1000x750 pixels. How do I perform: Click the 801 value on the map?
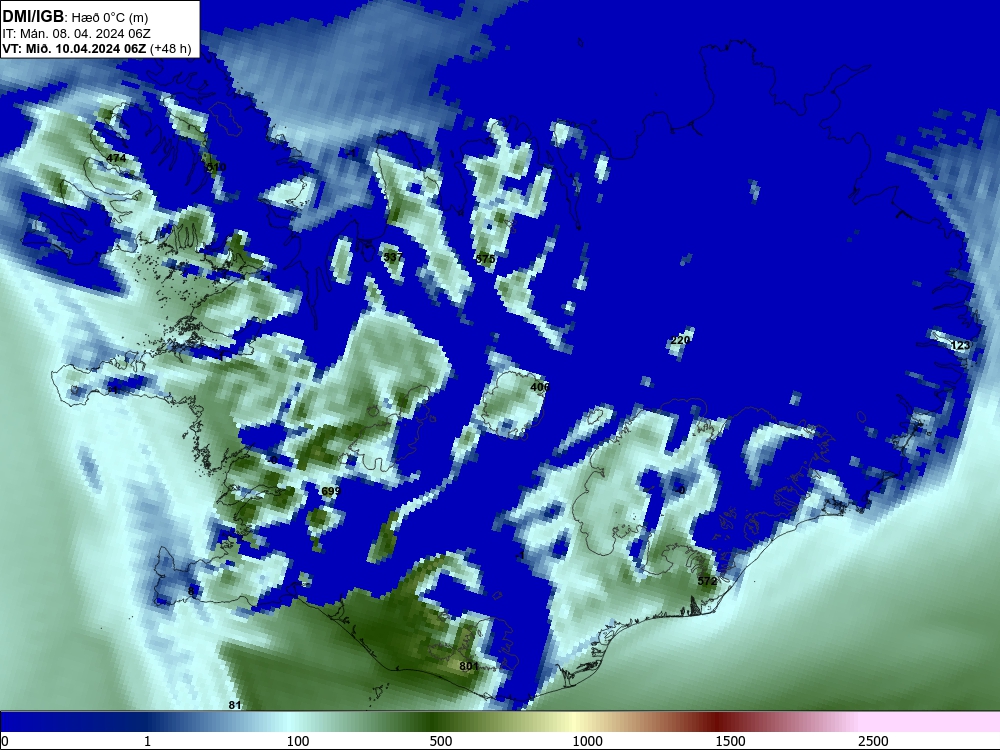(x=469, y=666)
